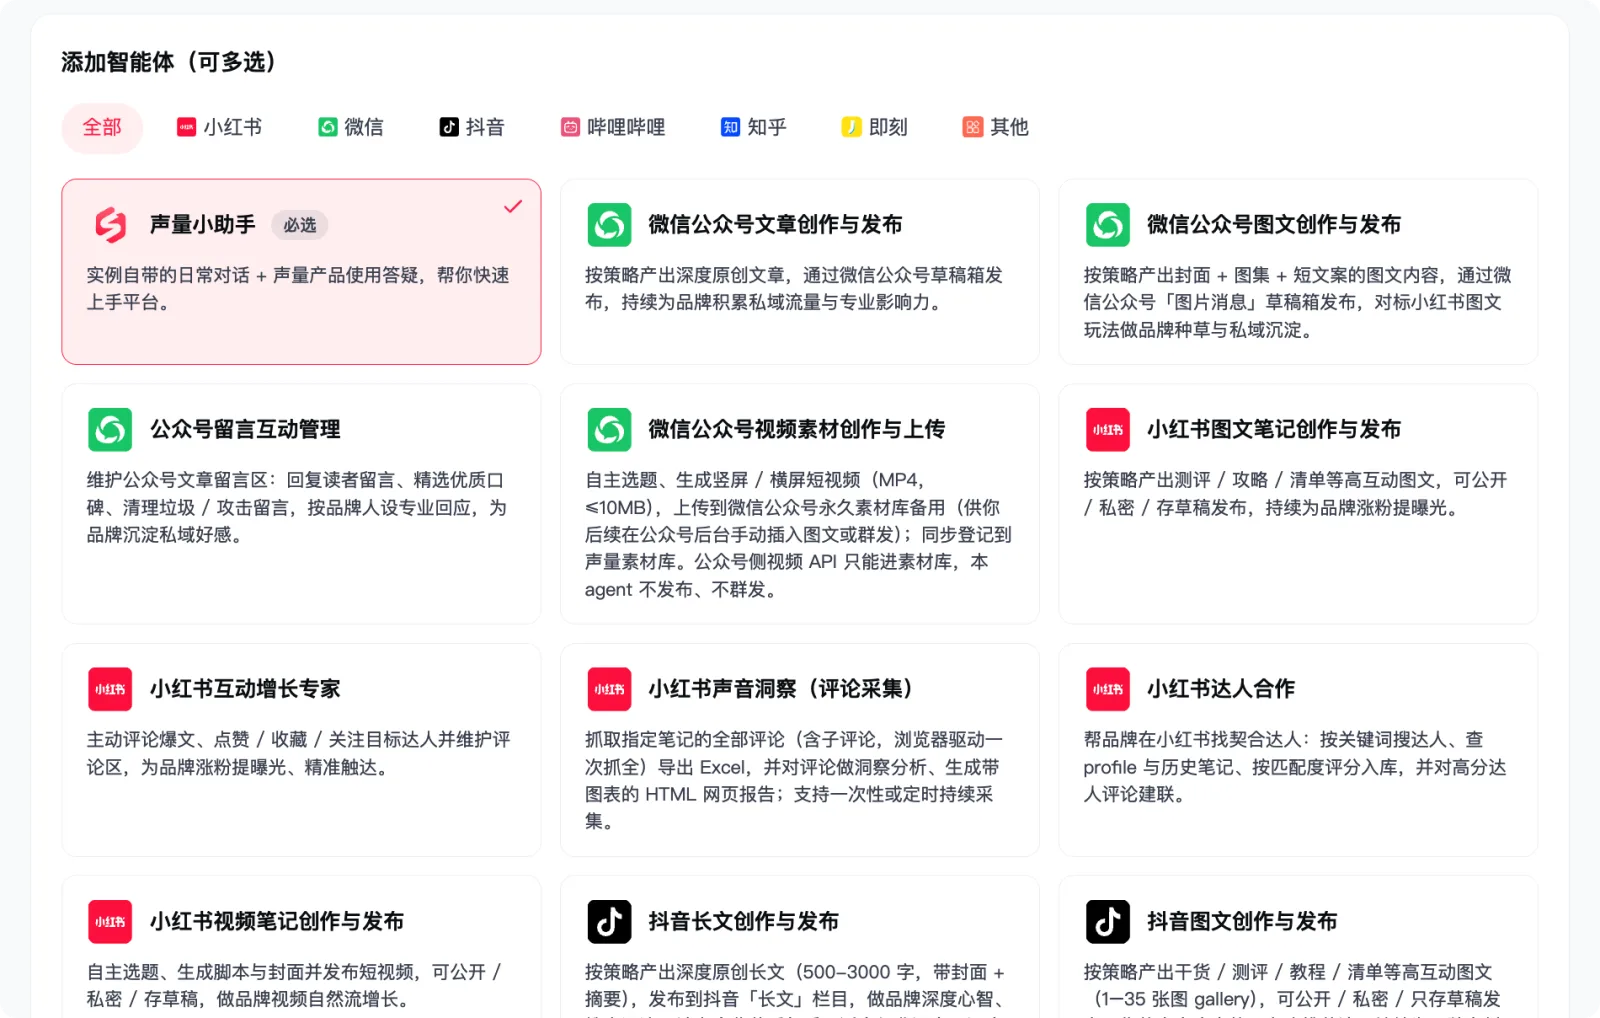Click the 添加智能体（可多选）heading

pyautogui.click(x=168, y=62)
